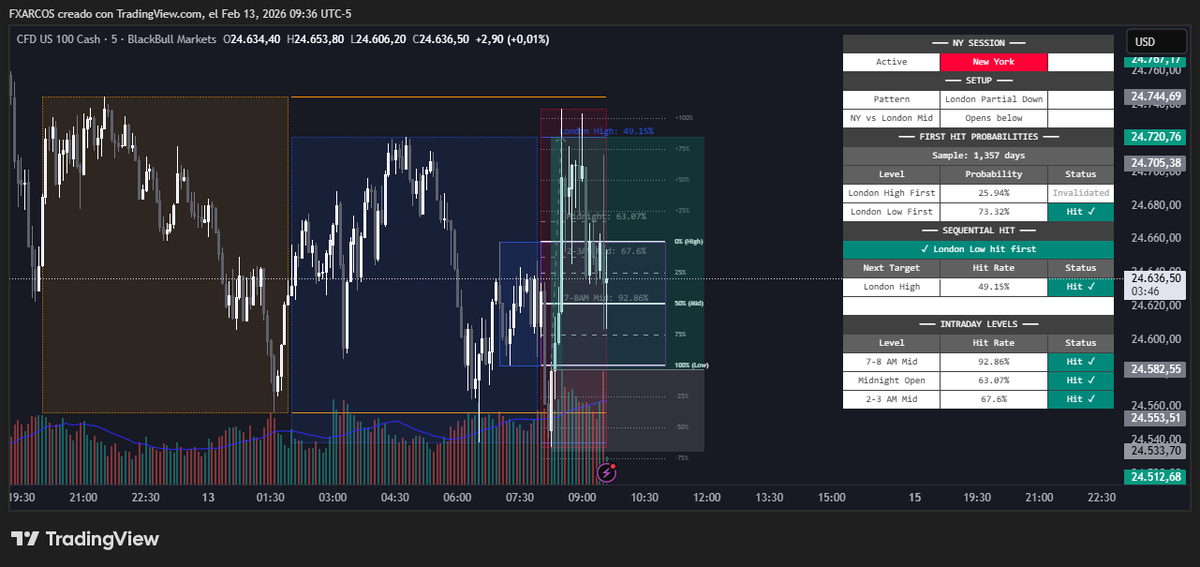Click the 13:30 time axis label
The height and width of the screenshot is (567, 1200).
770,497
